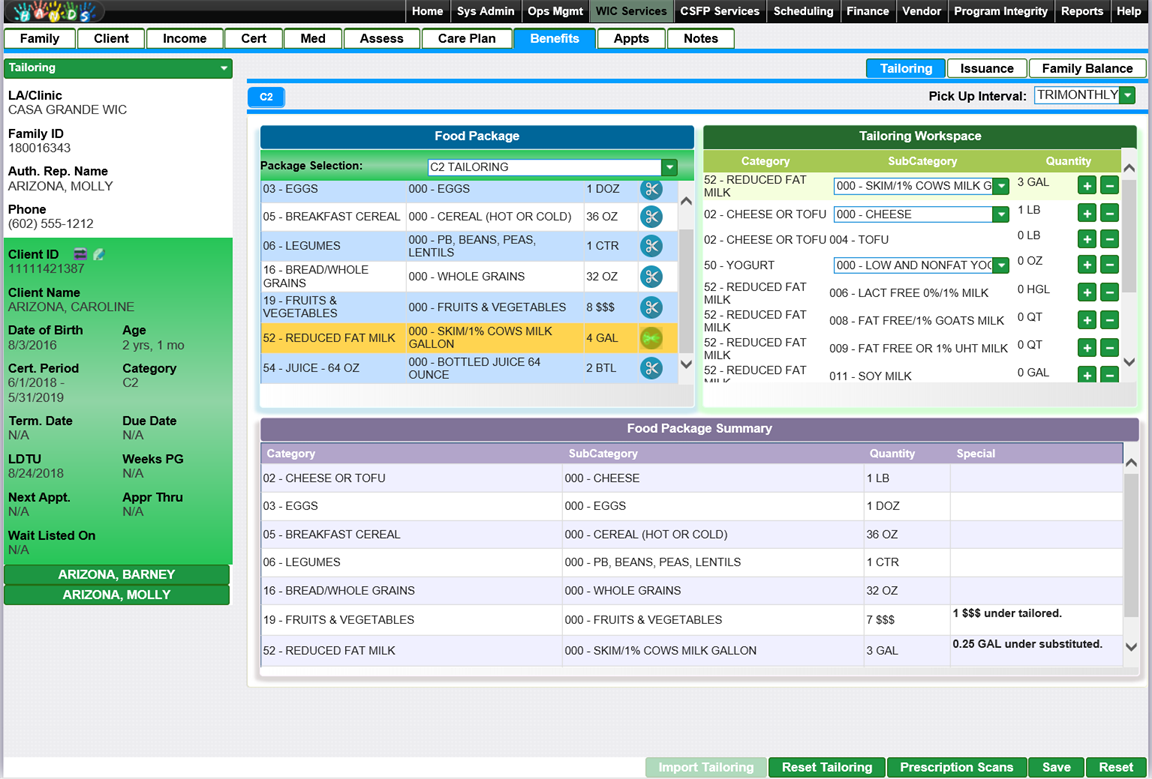Open the Cheese subcategory dropdown

tap(1000, 215)
